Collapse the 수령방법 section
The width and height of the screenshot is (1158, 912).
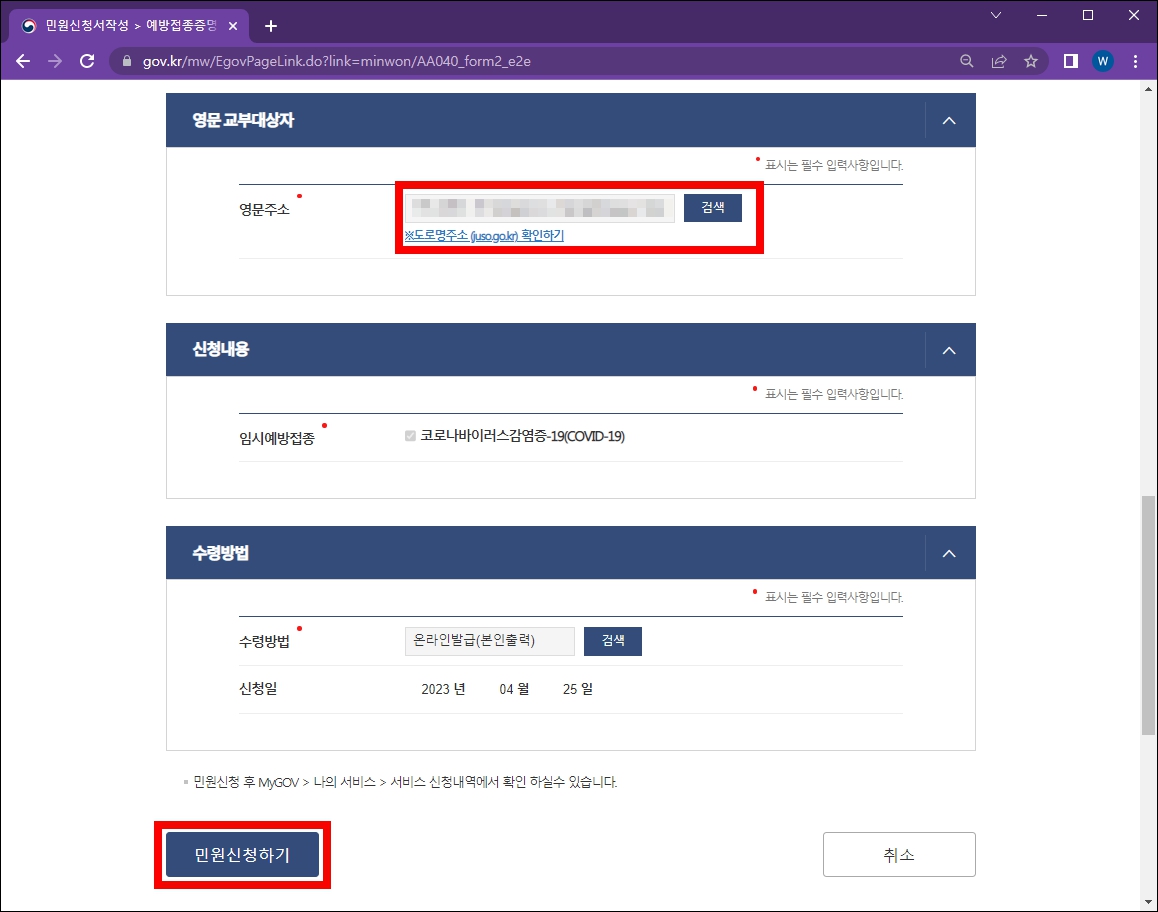948,552
